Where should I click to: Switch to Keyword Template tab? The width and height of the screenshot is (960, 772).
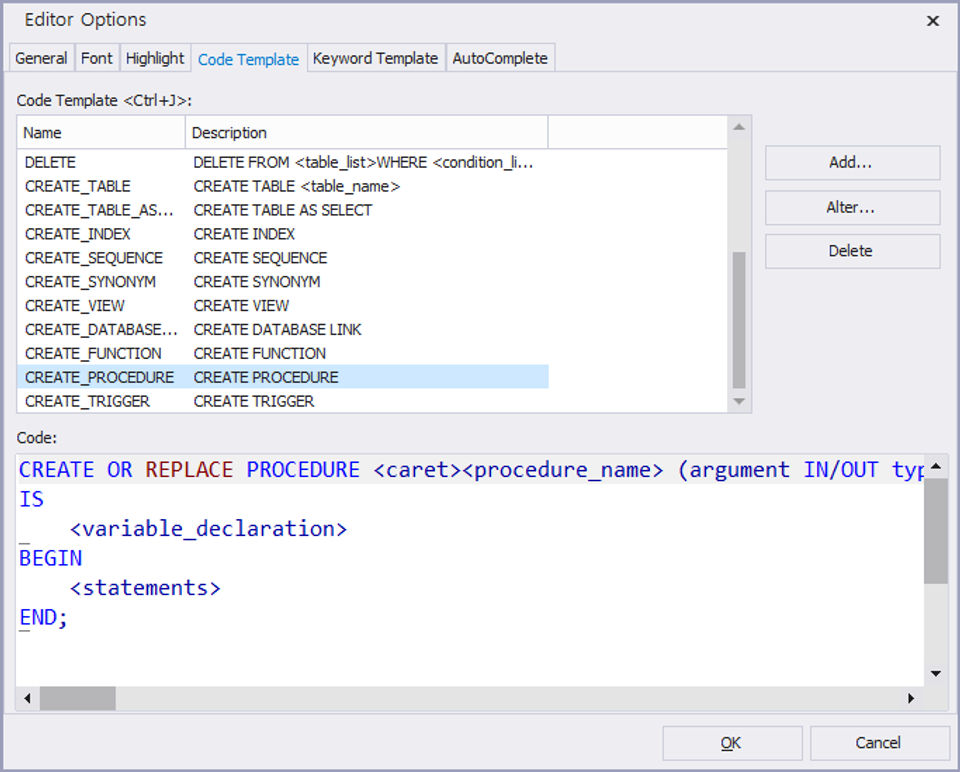pos(375,58)
